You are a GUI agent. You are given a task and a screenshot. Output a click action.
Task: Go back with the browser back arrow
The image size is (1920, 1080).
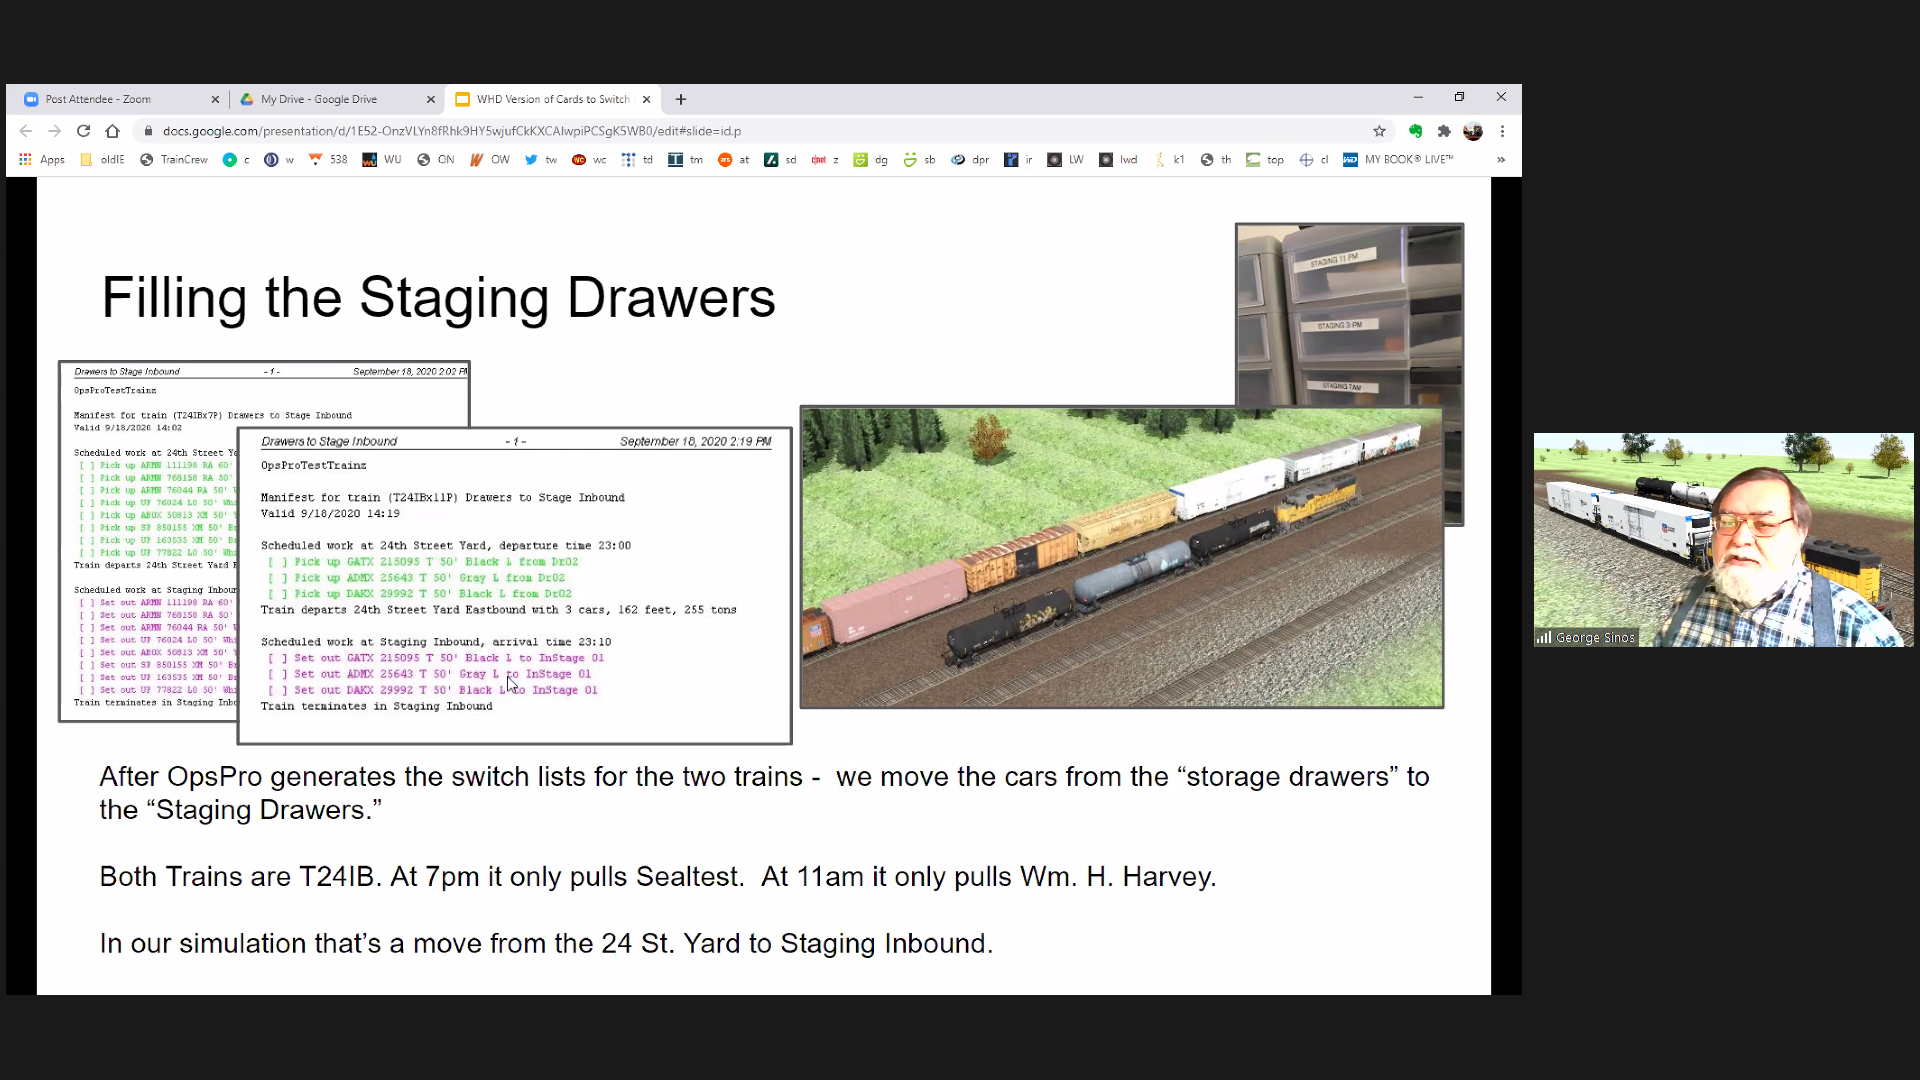[26, 131]
